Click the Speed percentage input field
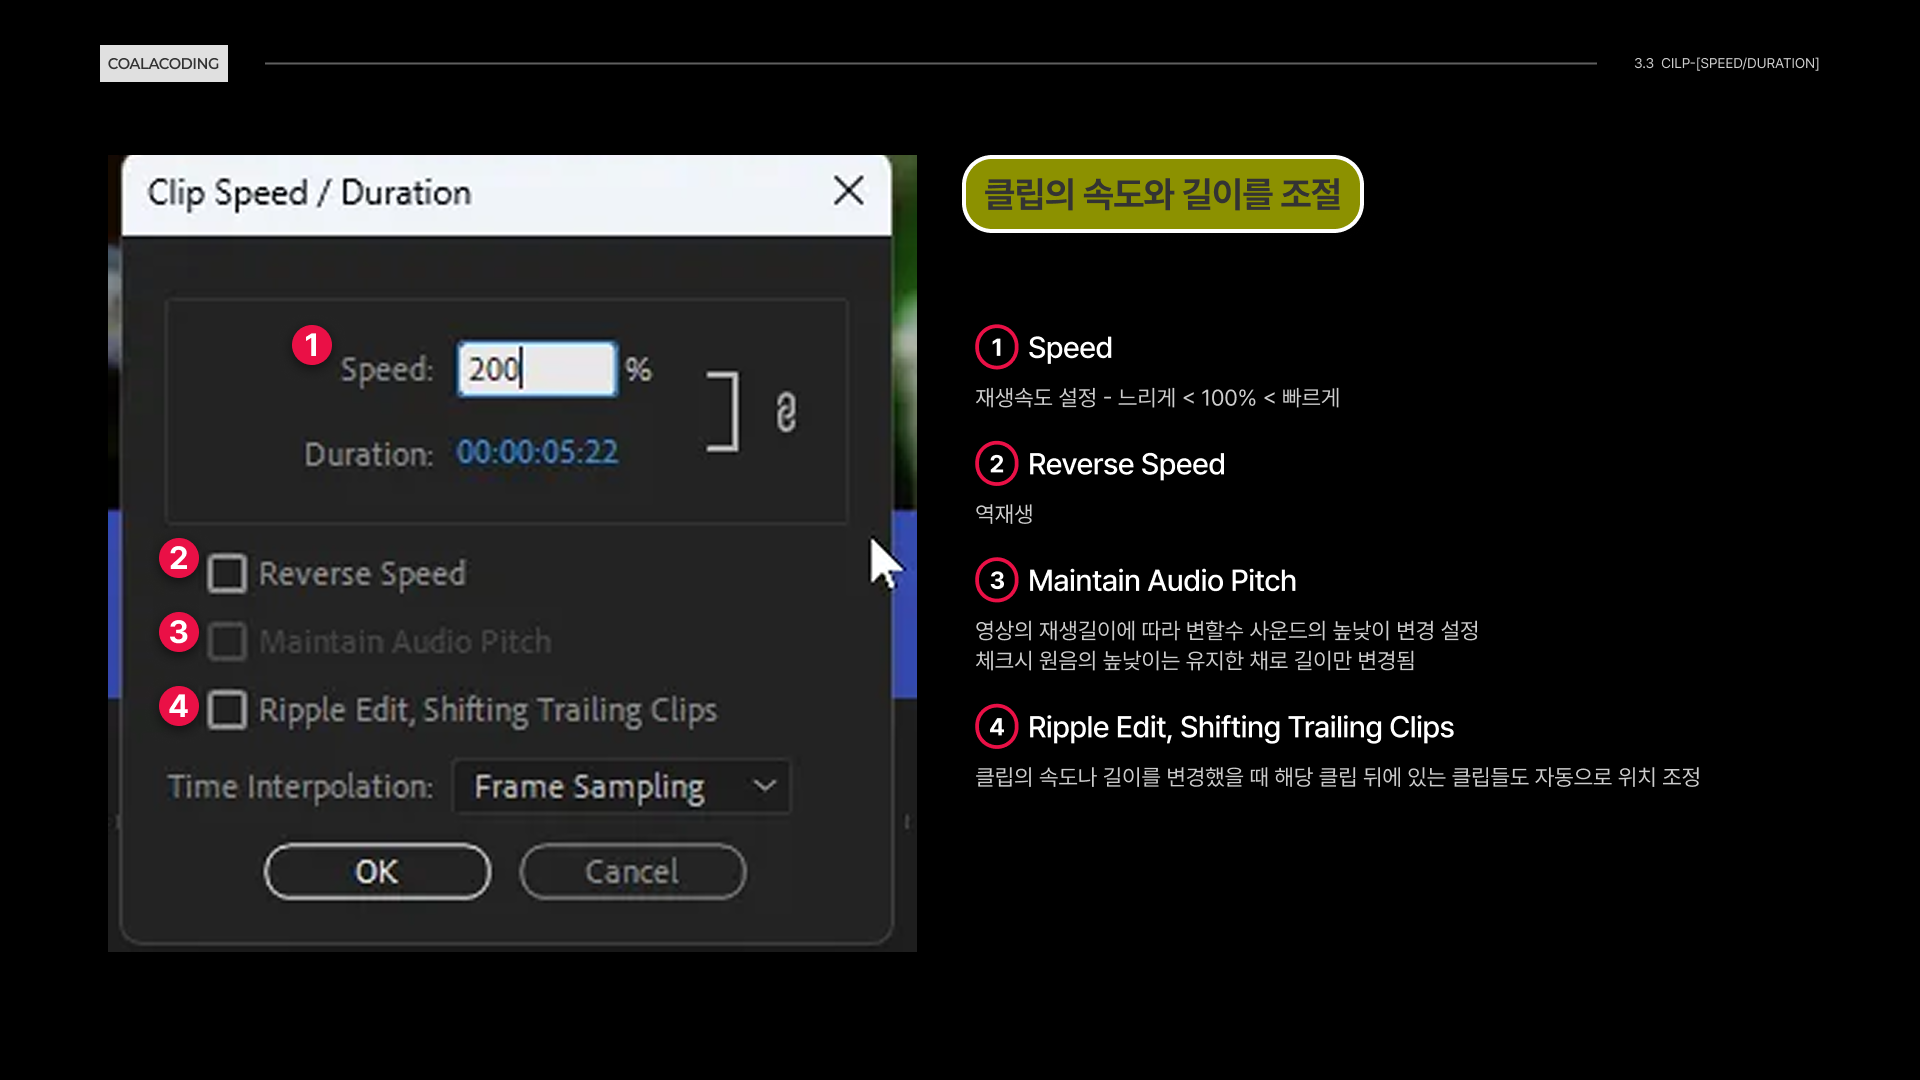The height and width of the screenshot is (1080, 1920). tap(537, 369)
